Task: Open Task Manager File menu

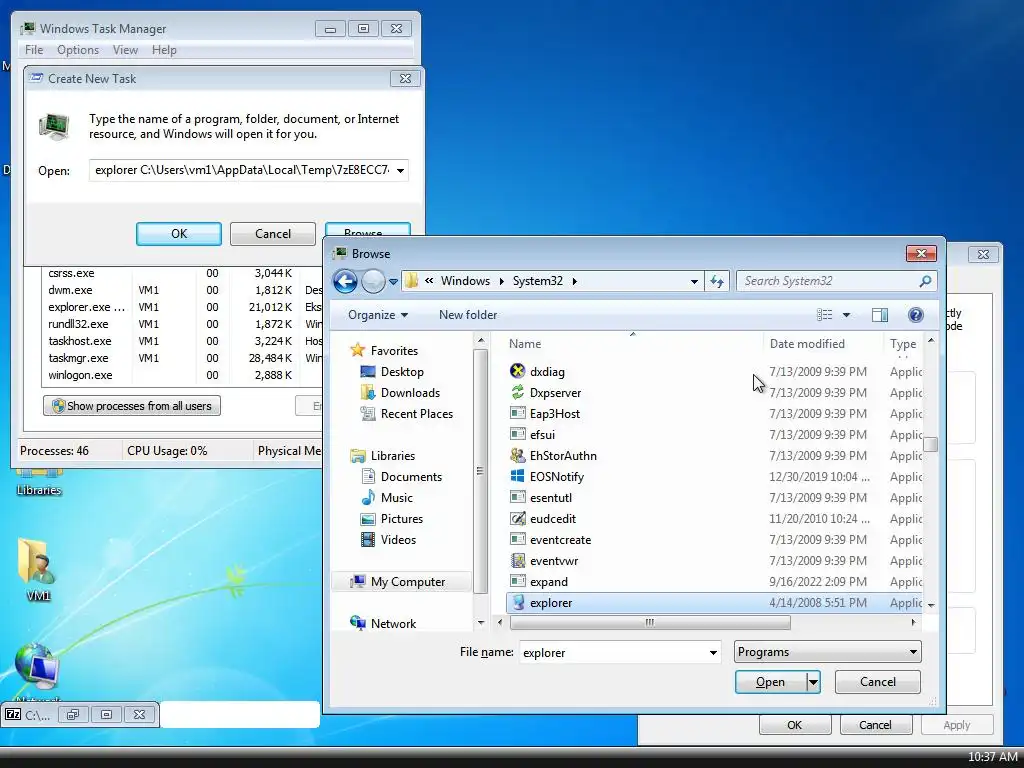Action: pyautogui.click(x=34, y=50)
